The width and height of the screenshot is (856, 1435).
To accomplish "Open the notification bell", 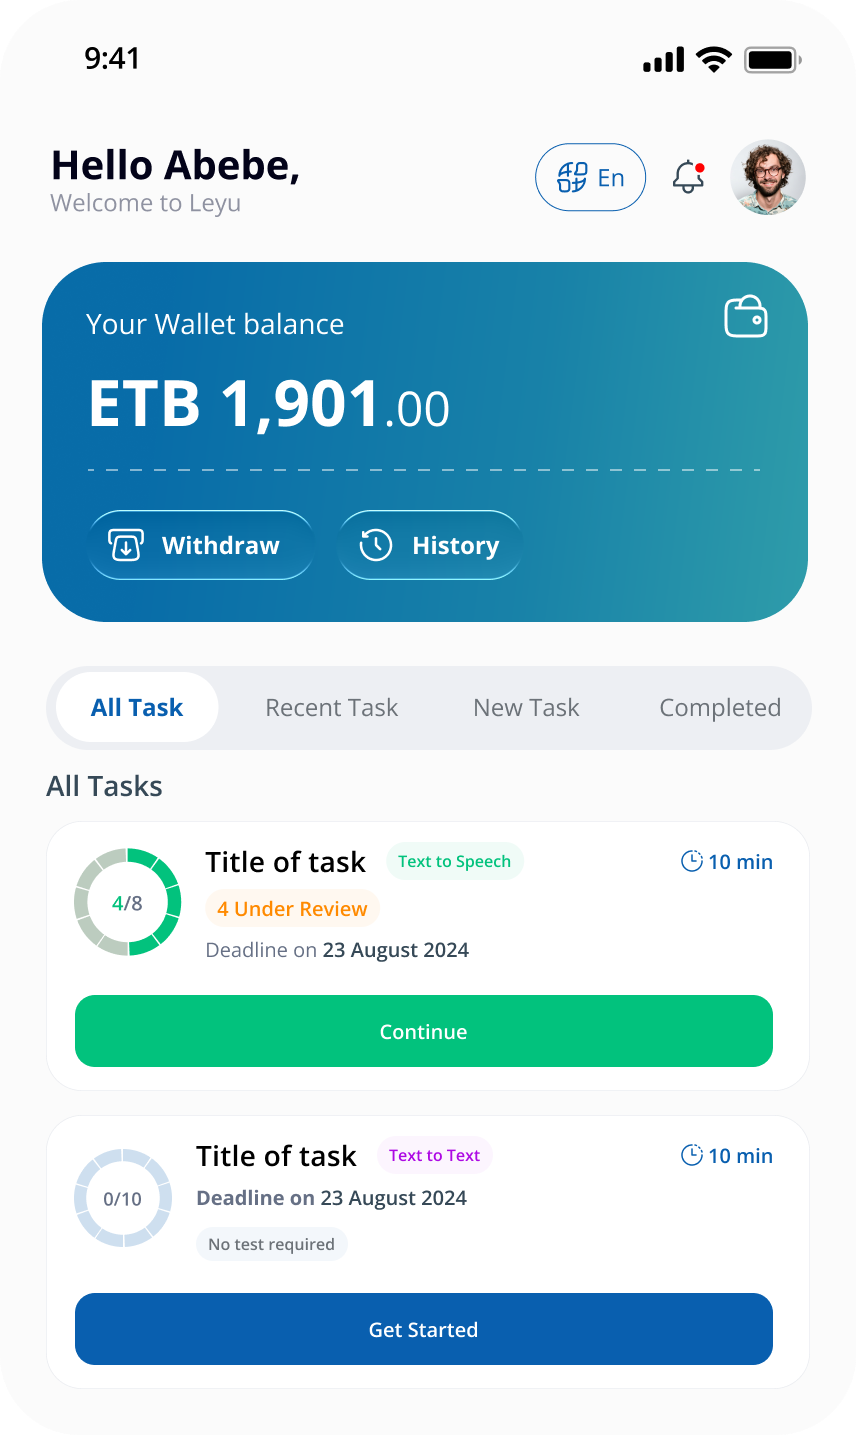I will click(688, 177).
